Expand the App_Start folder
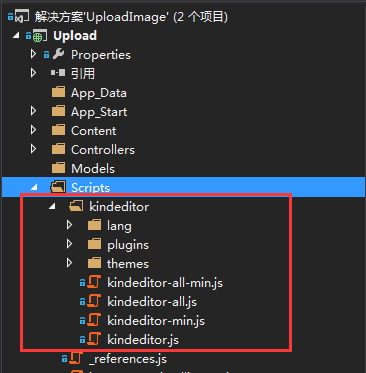The width and height of the screenshot is (366, 373). pos(33,111)
